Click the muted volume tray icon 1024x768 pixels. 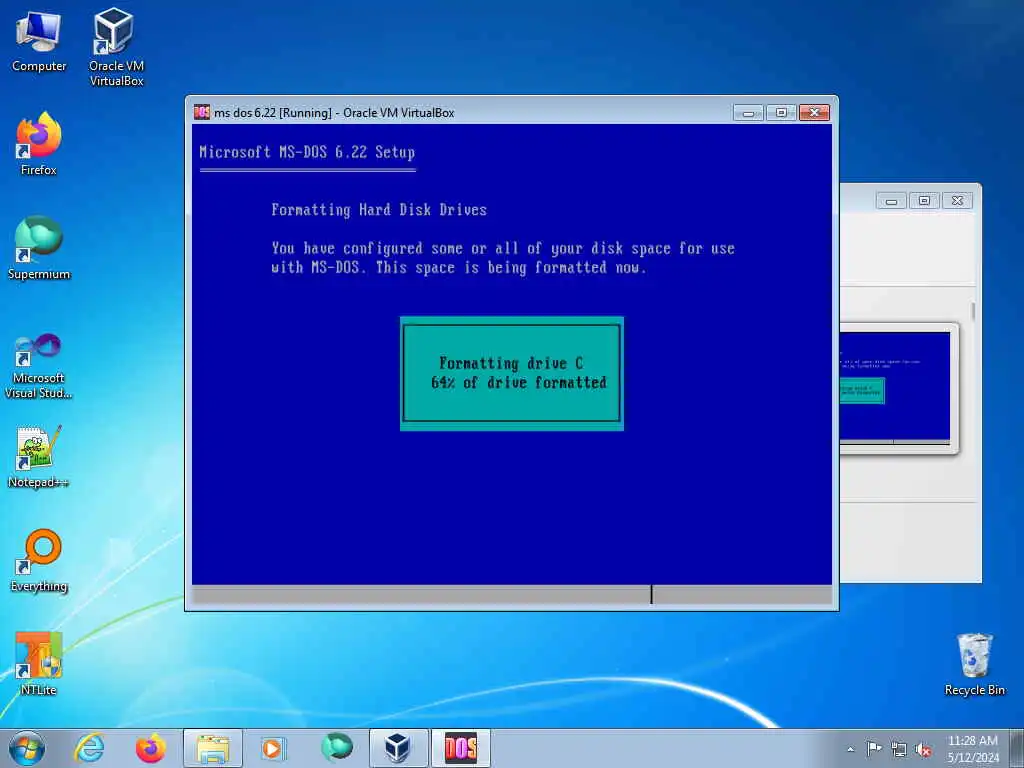[923, 749]
